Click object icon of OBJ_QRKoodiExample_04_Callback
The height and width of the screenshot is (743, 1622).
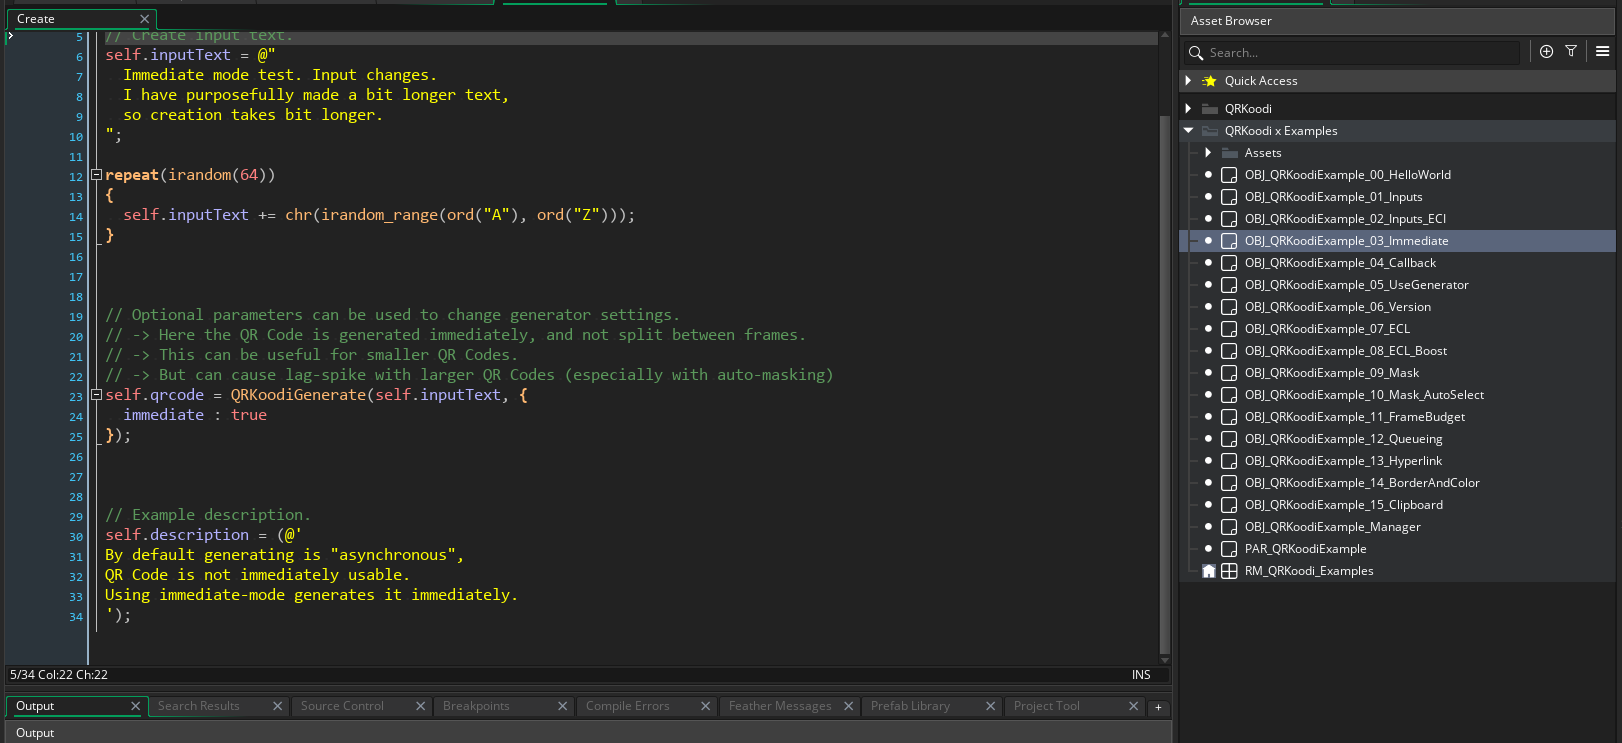1229,263
